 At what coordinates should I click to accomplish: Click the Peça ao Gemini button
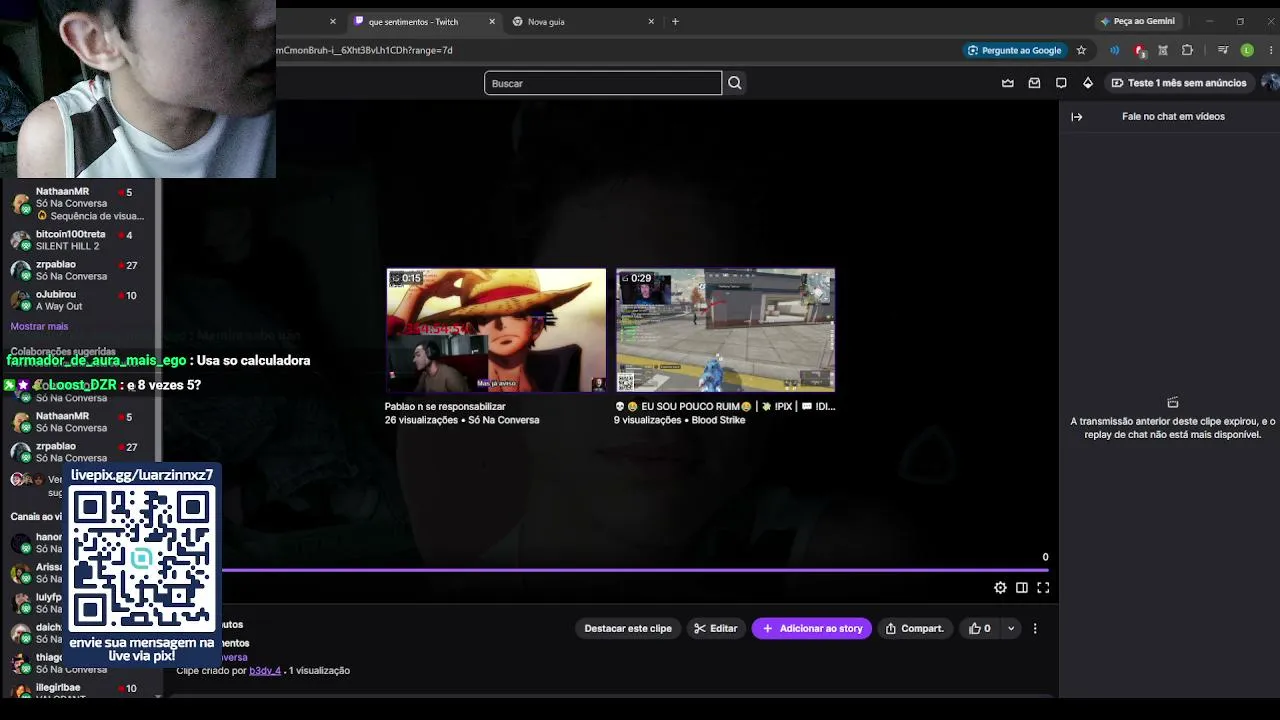point(1138,21)
